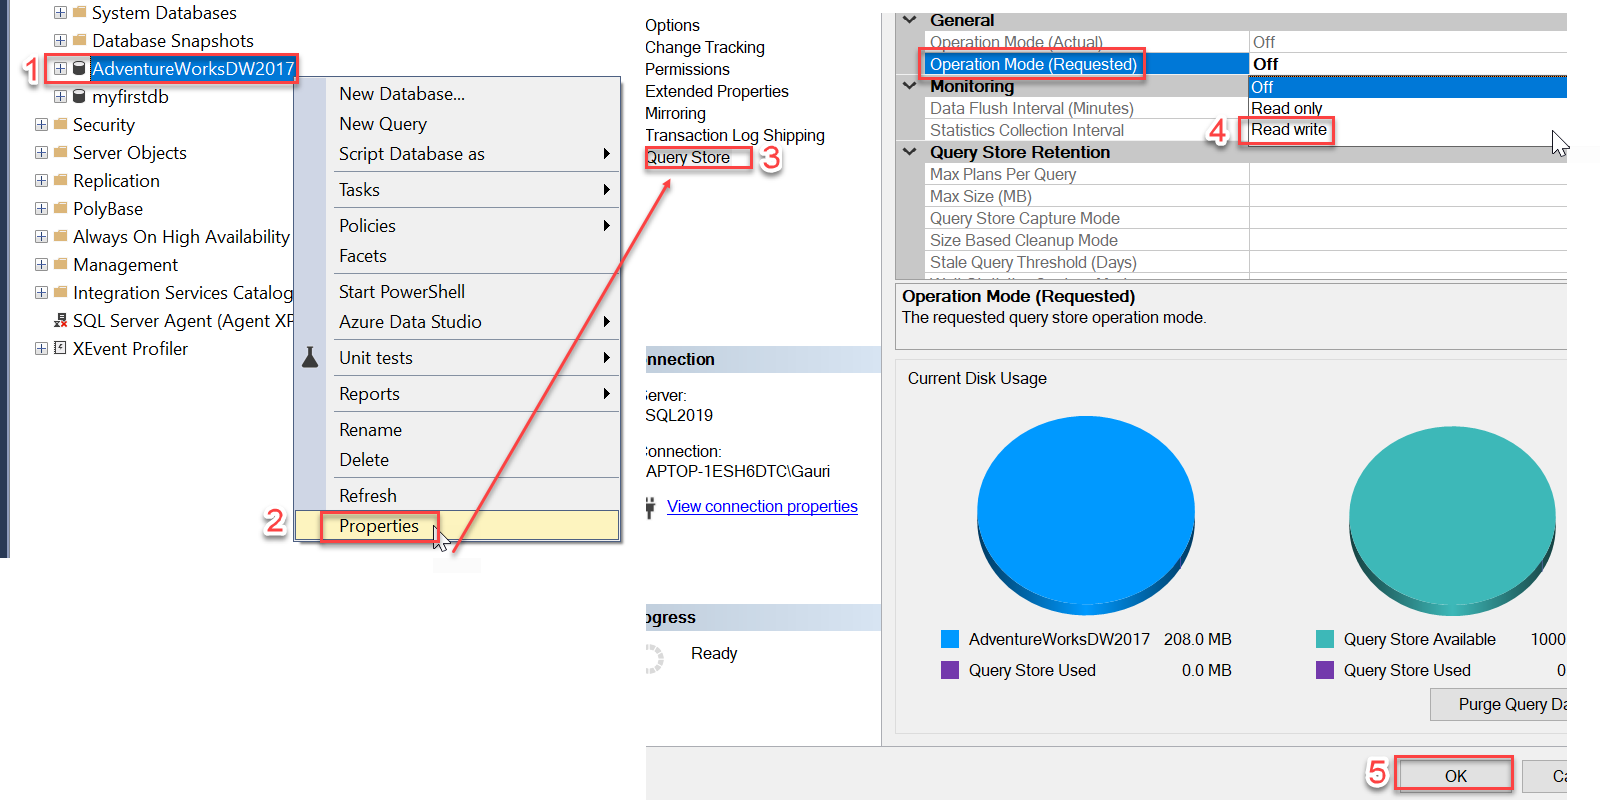Click the Database Snapshots folder icon
Screen dimensions: 1600x803
(79, 41)
